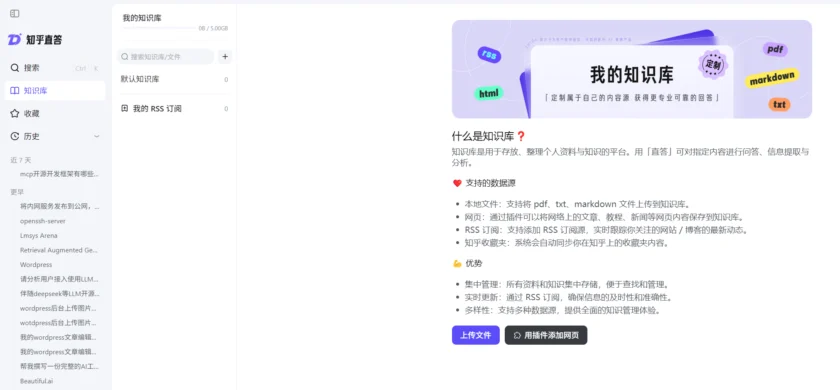The height and width of the screenshot is (390, 840).
Task: Open history item 将内网服务发布到公网
Action: pos(59,206)
